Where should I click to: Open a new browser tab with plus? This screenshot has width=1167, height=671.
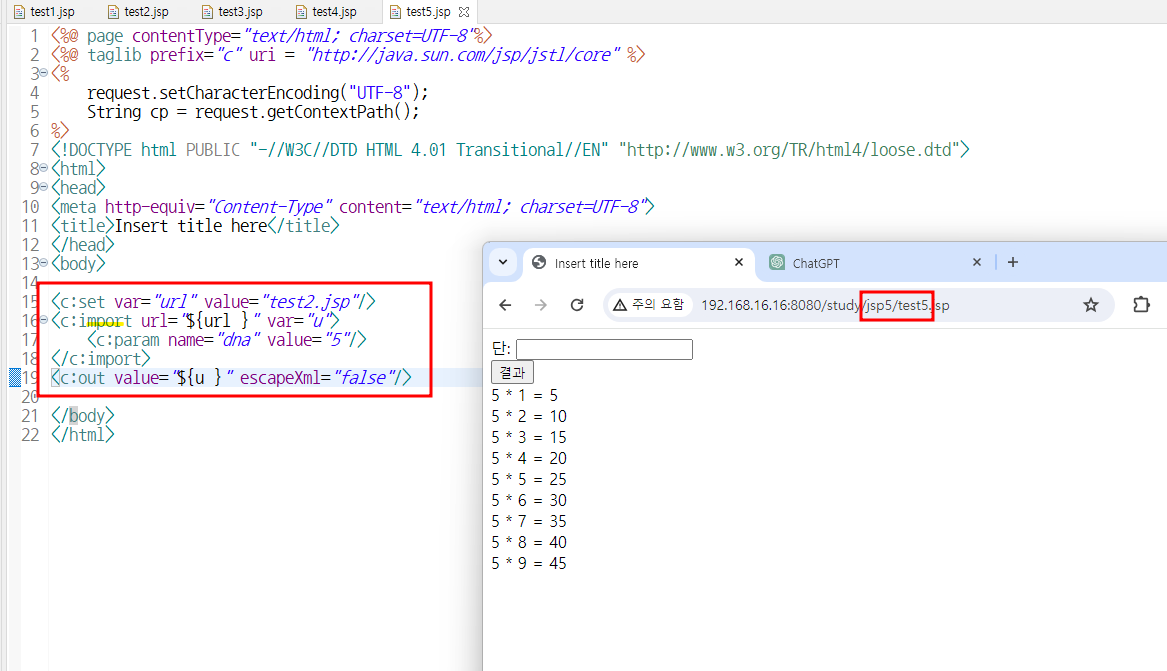(1012, 262)
